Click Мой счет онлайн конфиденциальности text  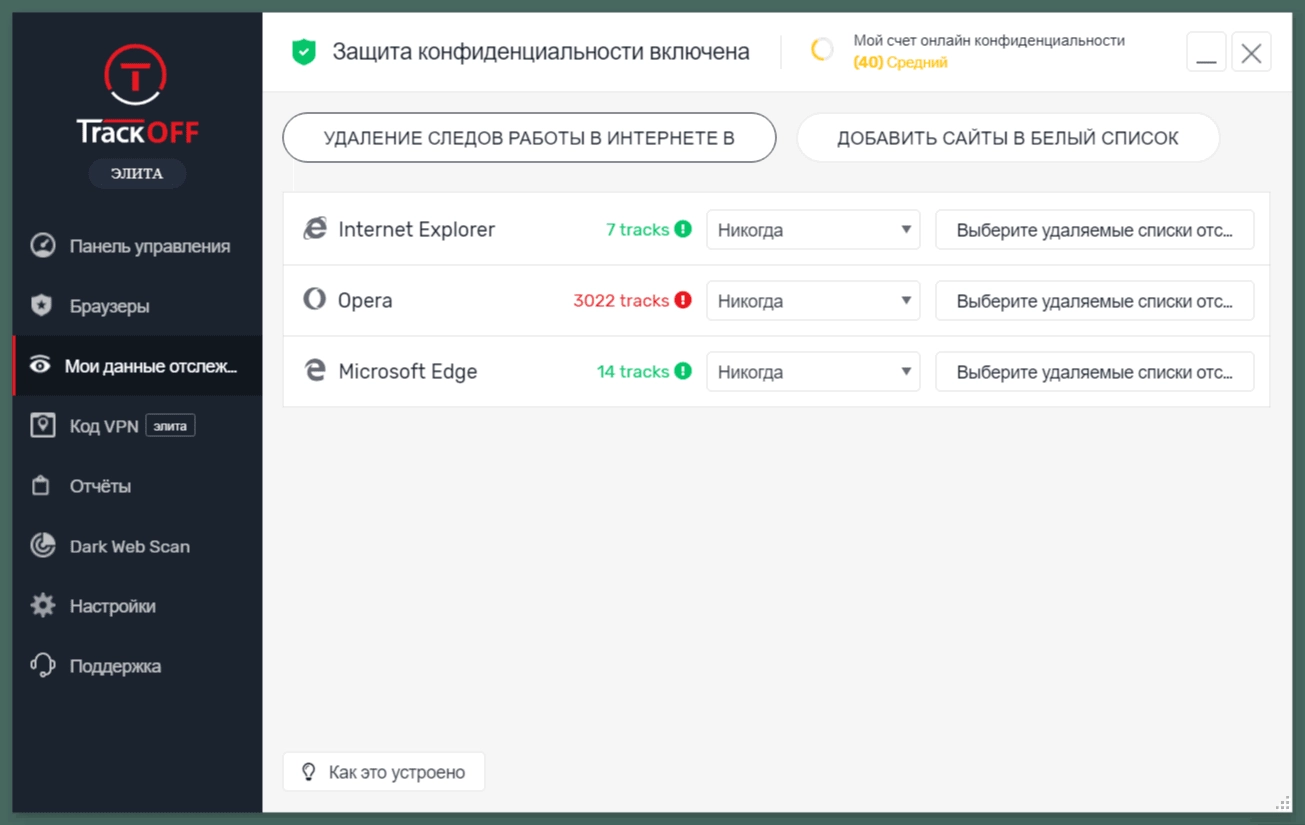click(x=989, y=40)
